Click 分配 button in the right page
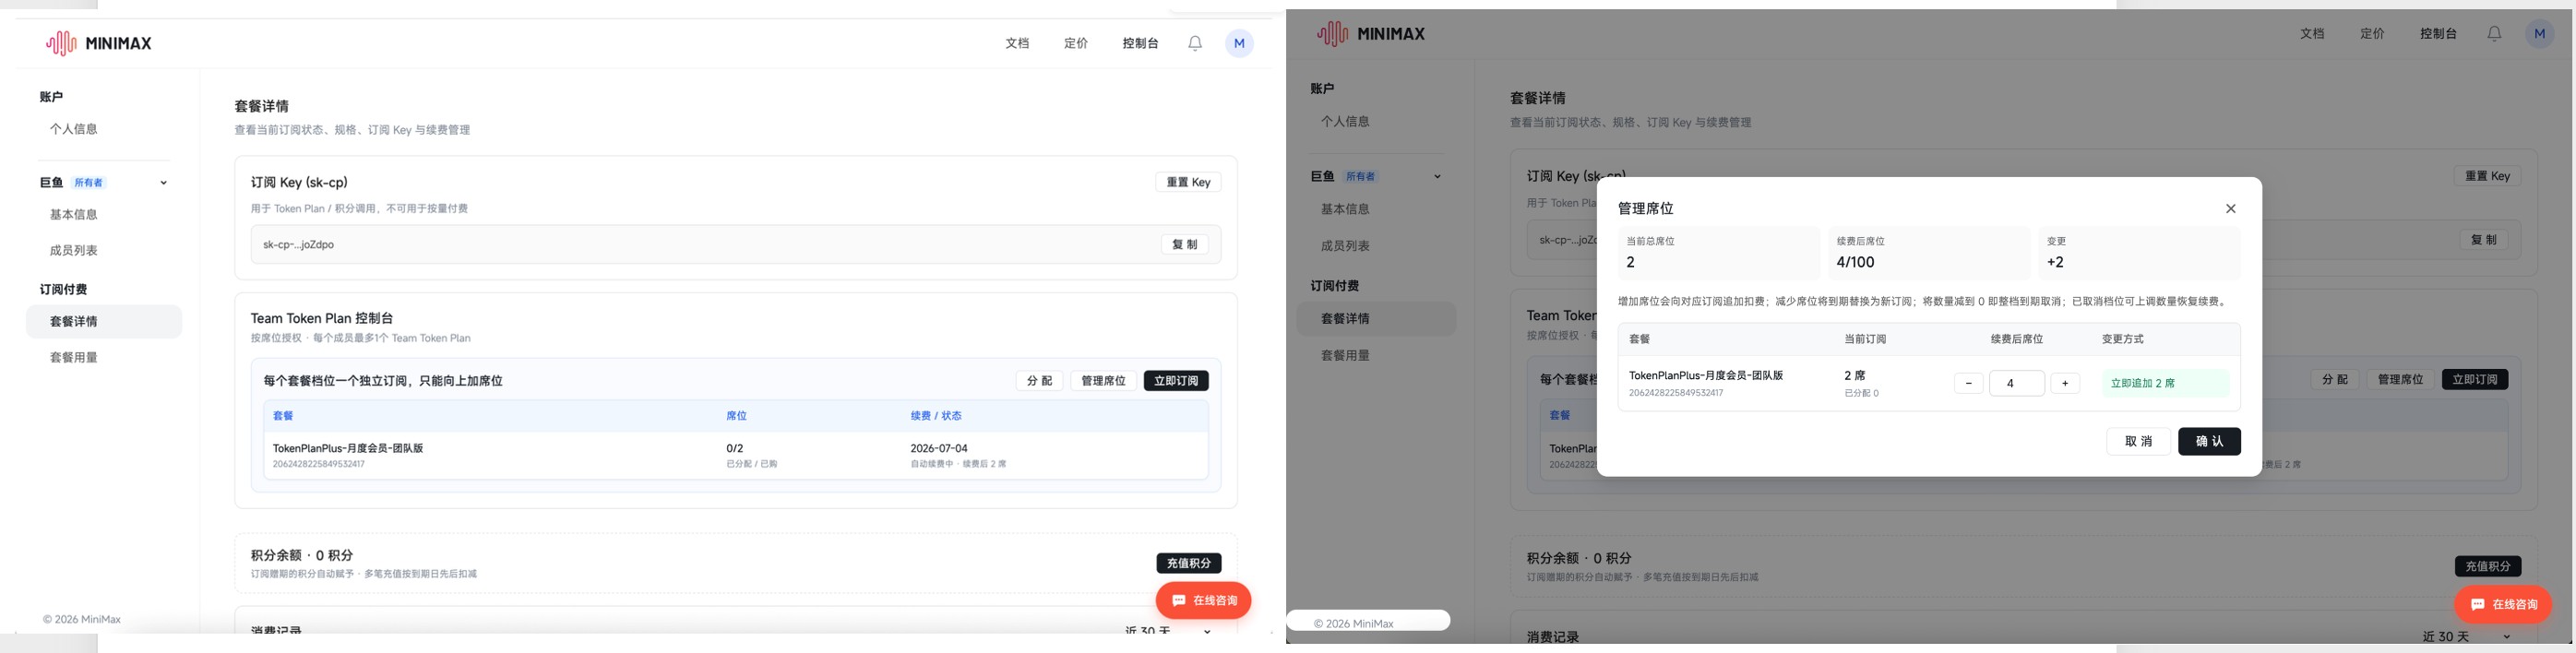2576x653 pixels. [2335, 380]
